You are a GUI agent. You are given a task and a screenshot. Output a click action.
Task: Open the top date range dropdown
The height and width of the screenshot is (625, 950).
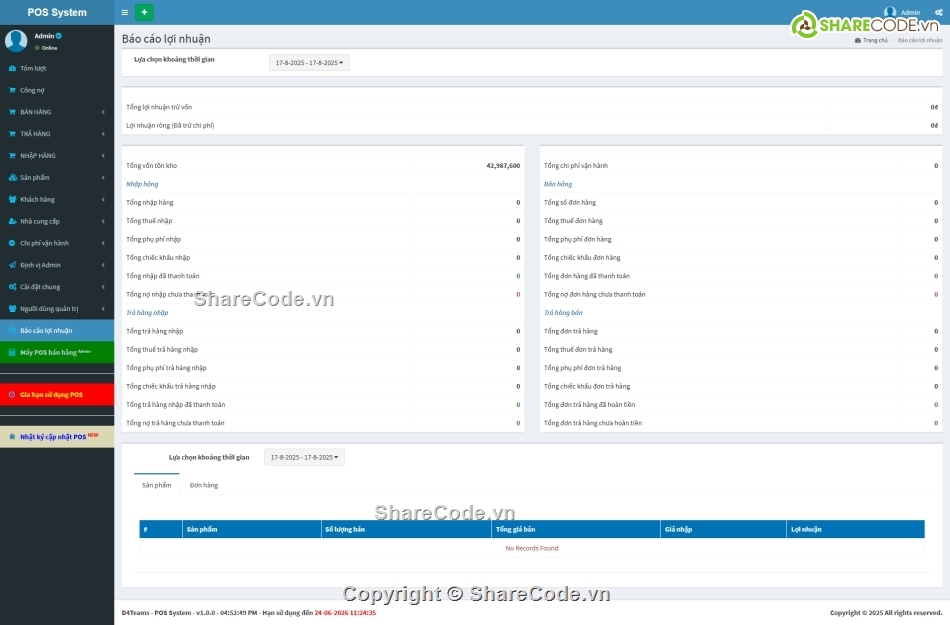[309, 63]
